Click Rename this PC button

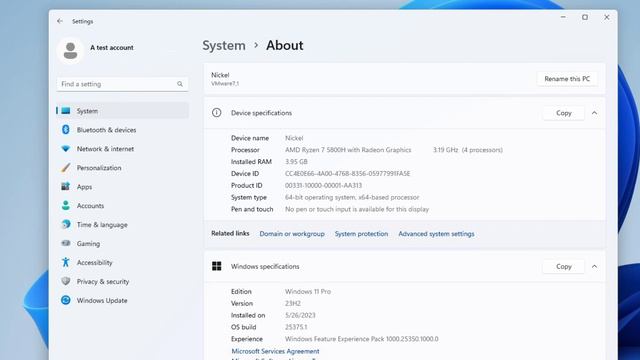coord(567,79)
